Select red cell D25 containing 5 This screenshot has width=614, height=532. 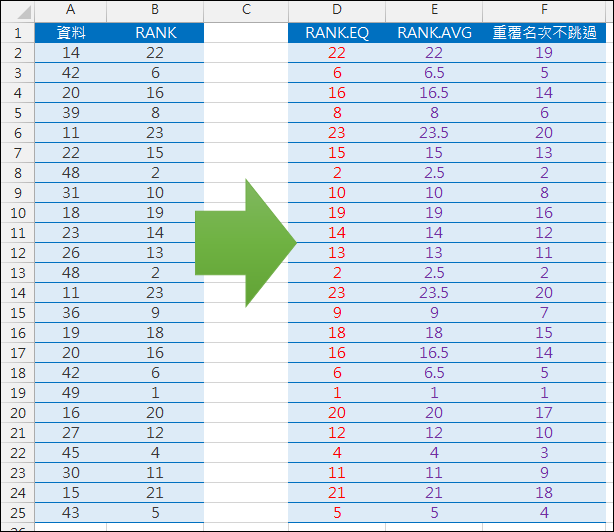337,513
